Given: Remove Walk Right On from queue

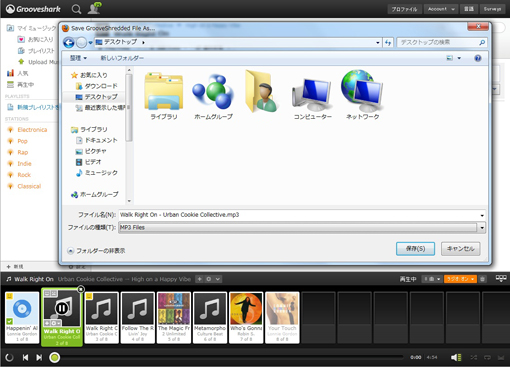Looking at the screenshot, I should pos(81,289).
